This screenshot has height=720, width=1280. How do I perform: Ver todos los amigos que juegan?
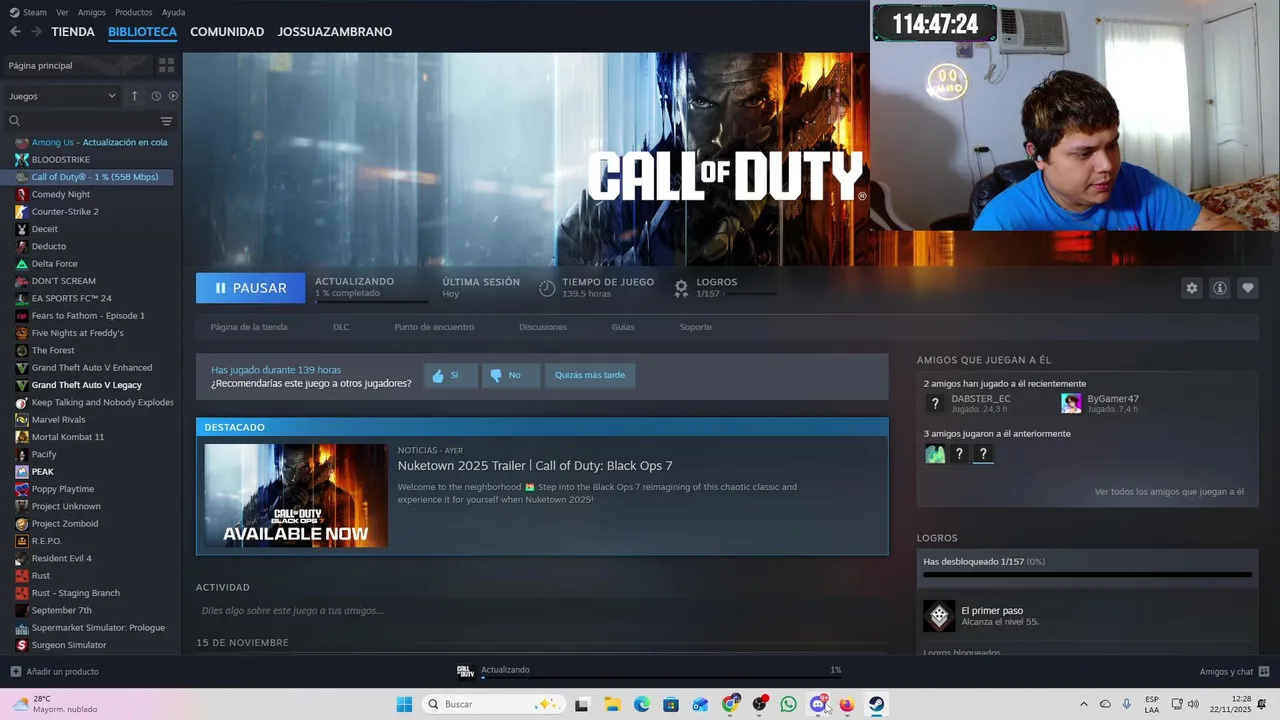1169,492
